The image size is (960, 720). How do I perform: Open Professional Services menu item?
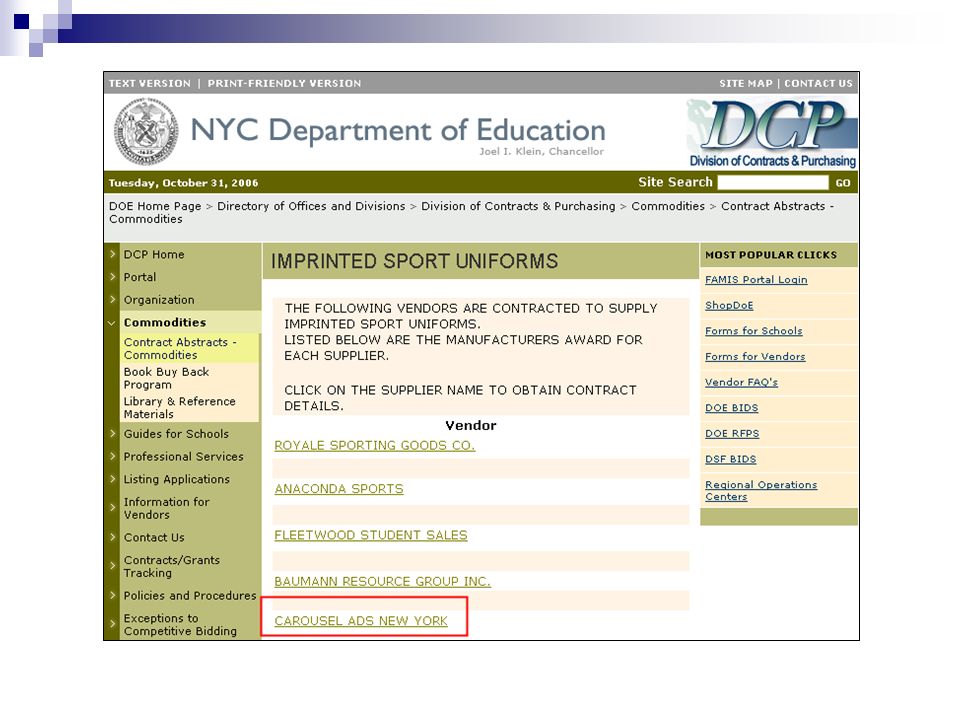click(184, 457)
